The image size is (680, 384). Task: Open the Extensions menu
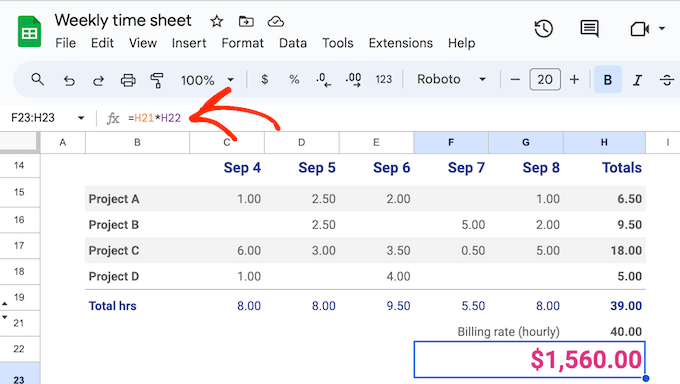click(x=401, y=43)
